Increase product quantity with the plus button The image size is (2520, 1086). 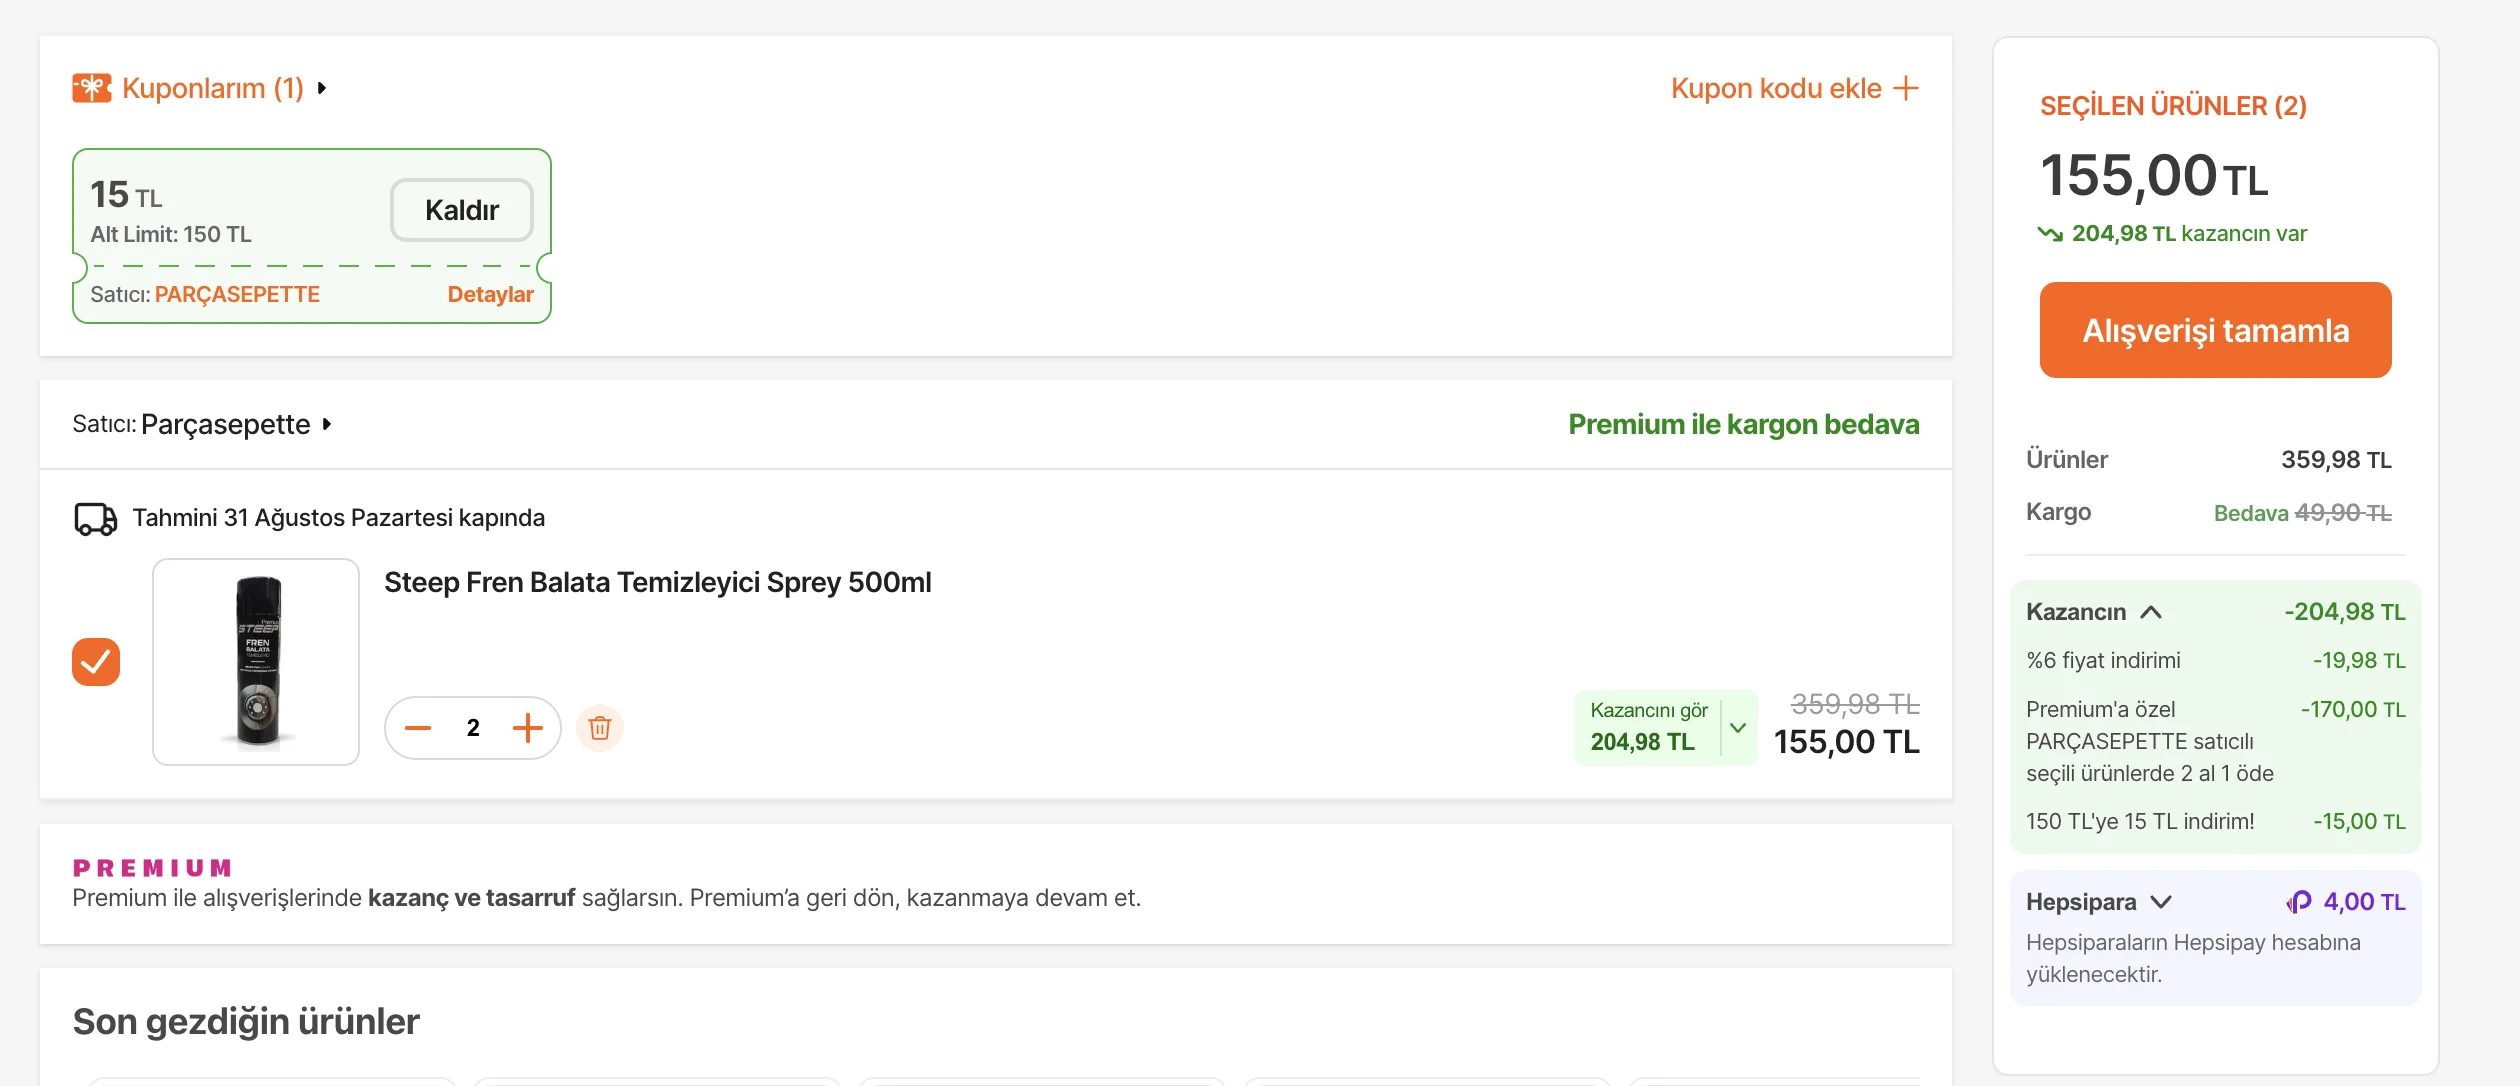528,728
